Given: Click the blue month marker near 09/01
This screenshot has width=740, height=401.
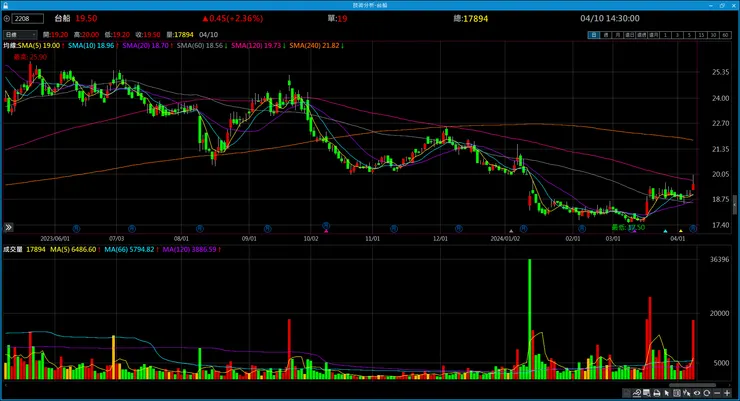Looking at the screenshot, I should click(x=268, y=229).
